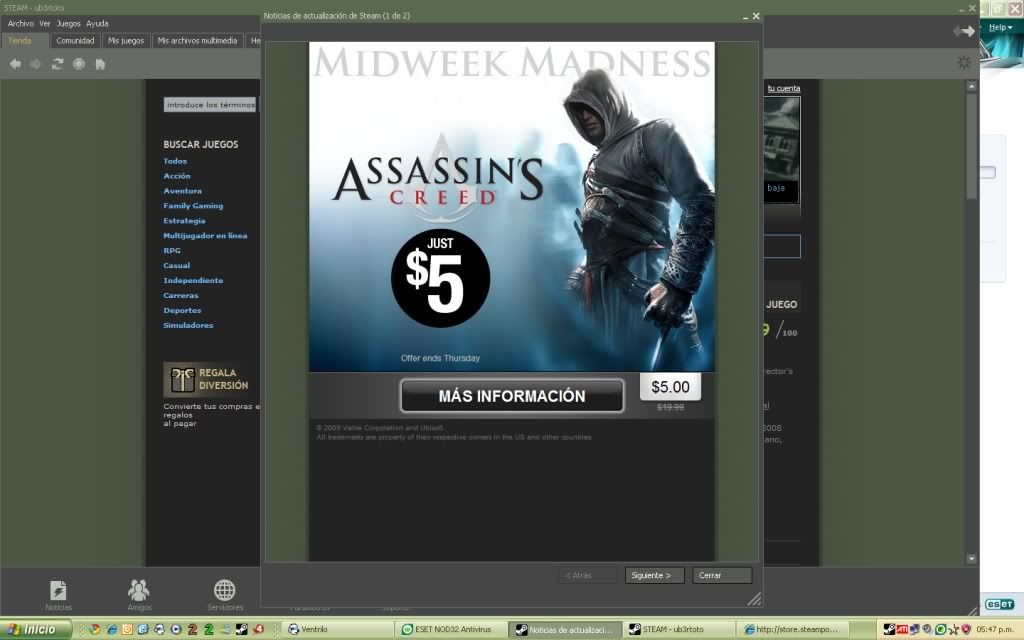Click the Assassin's Creed promo image
This screenshot has width=1024, height=640.
point(512,207)
